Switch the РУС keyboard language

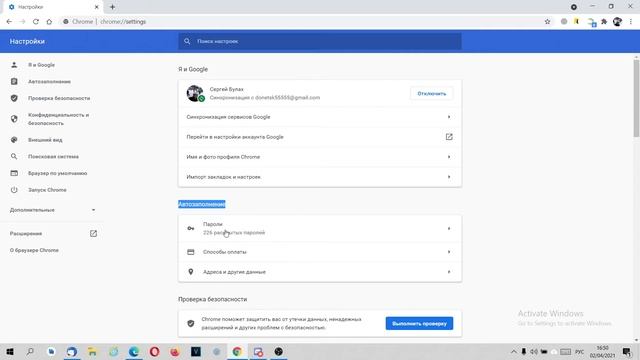[x=580, y=351]
